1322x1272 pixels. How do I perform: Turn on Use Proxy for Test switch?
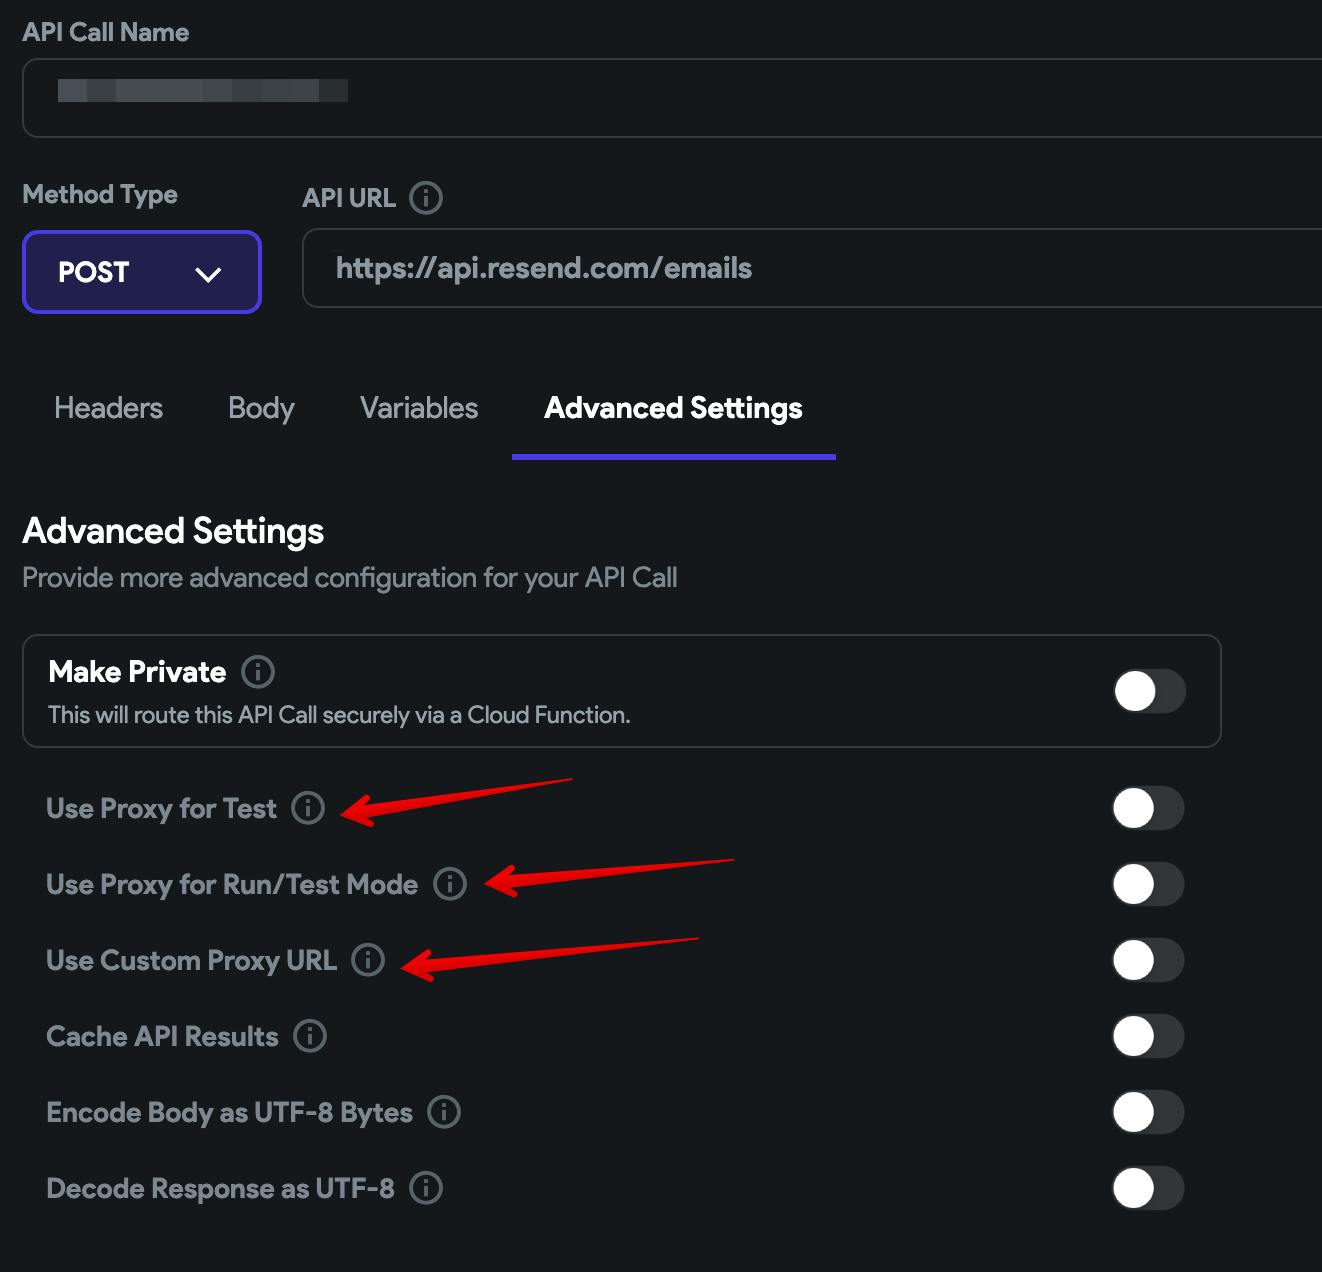(x=1148, y=808)
